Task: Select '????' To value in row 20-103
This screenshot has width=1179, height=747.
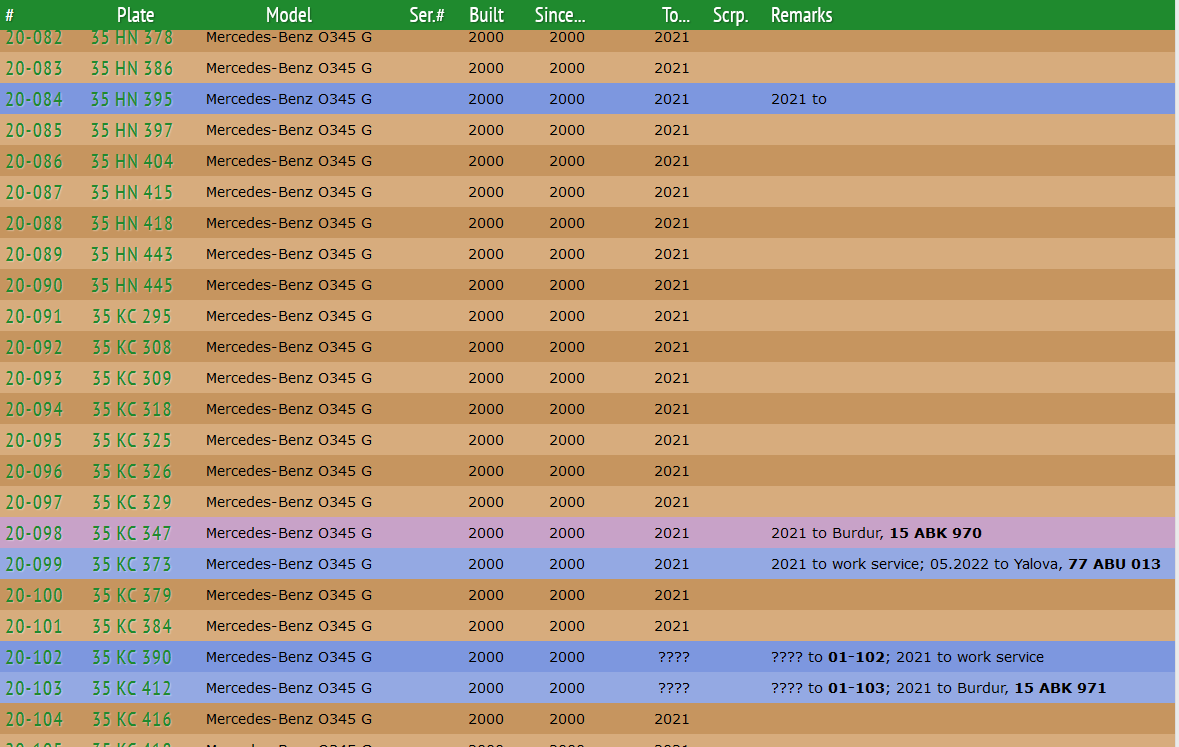Action: pyautogui.click(x=674, y=688)
